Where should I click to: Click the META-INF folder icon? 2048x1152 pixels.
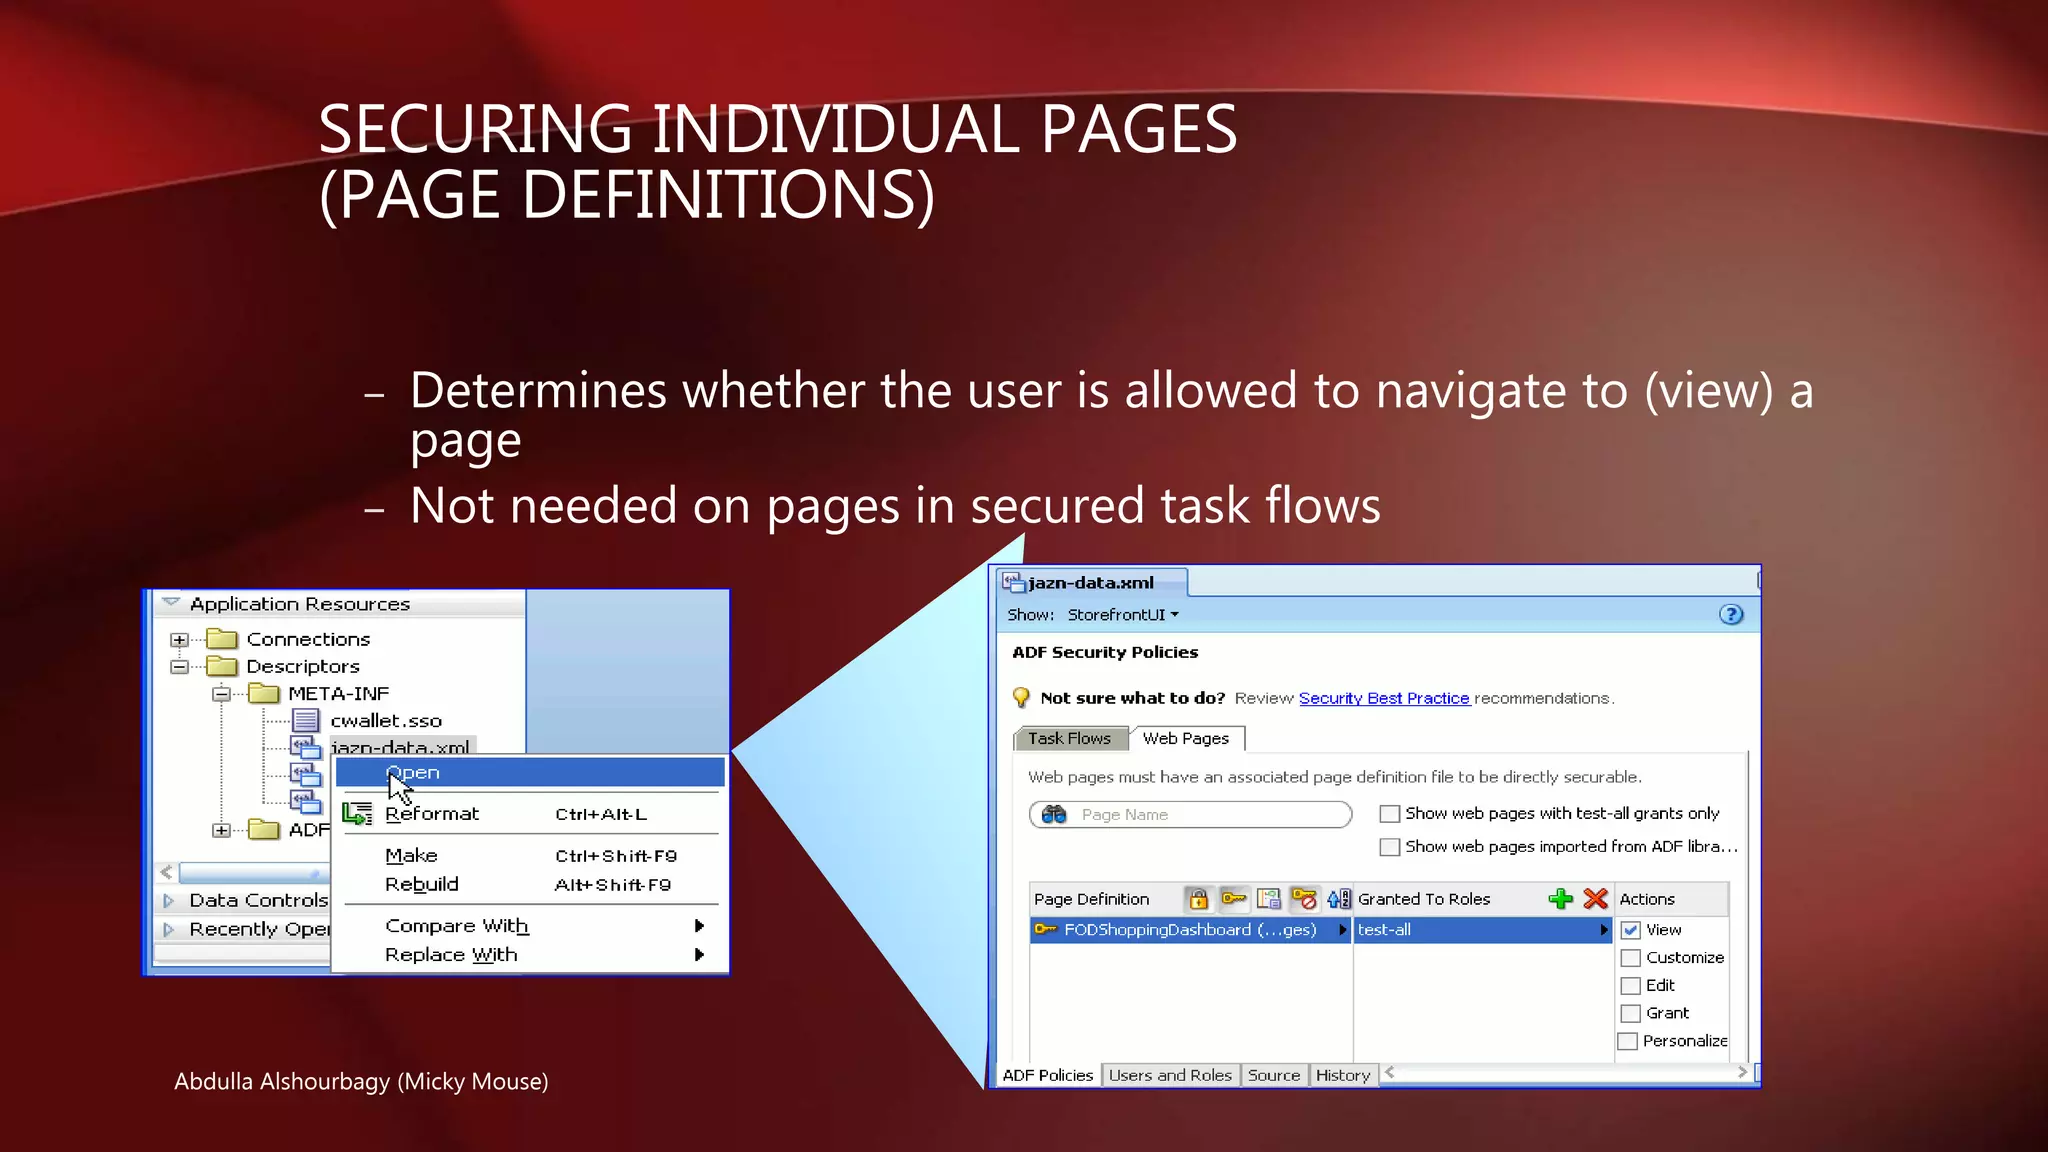click(264, 693)
